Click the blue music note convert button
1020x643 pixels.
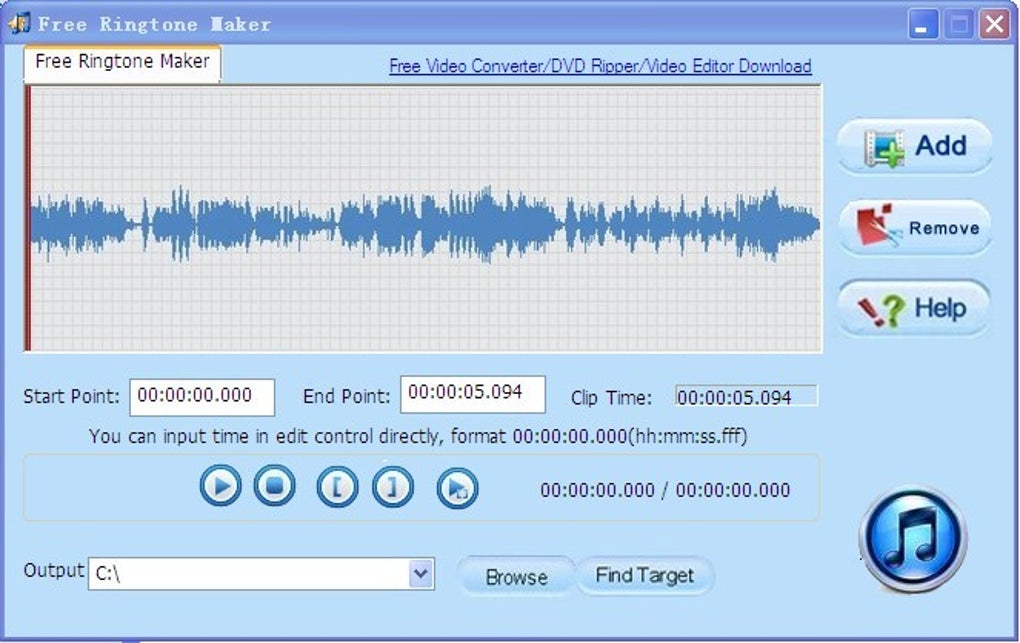coord(913,540)
